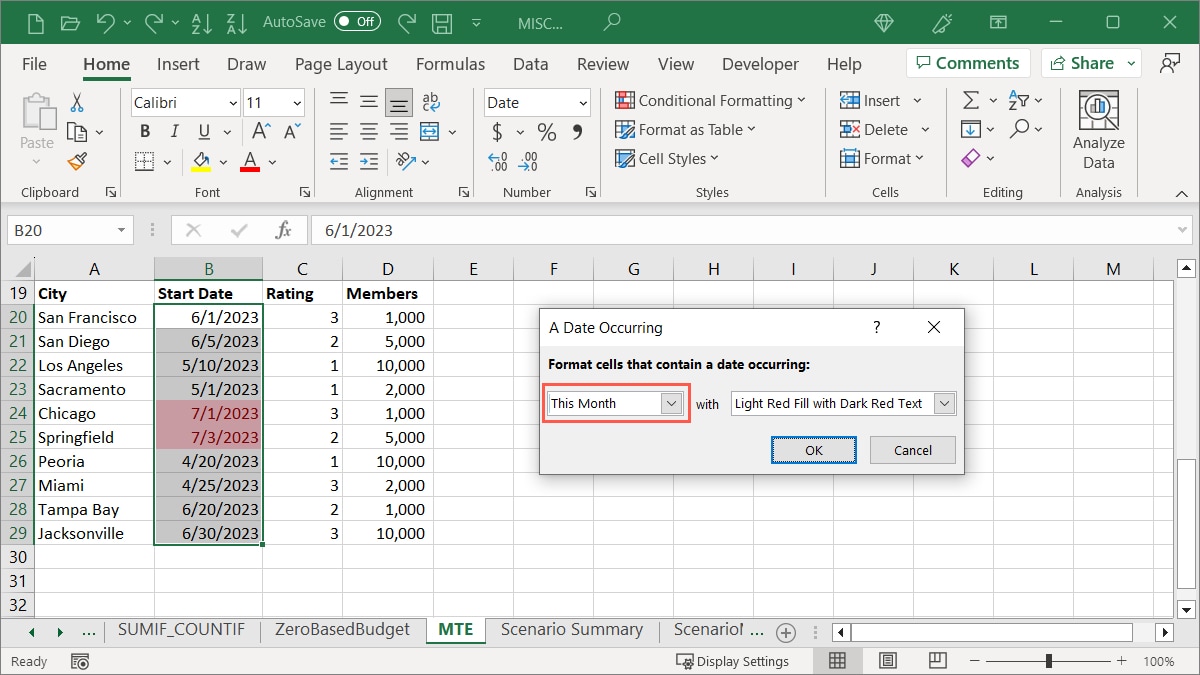
Task: Cancel the A Date Occurring dialog
Action: (912, 450)
